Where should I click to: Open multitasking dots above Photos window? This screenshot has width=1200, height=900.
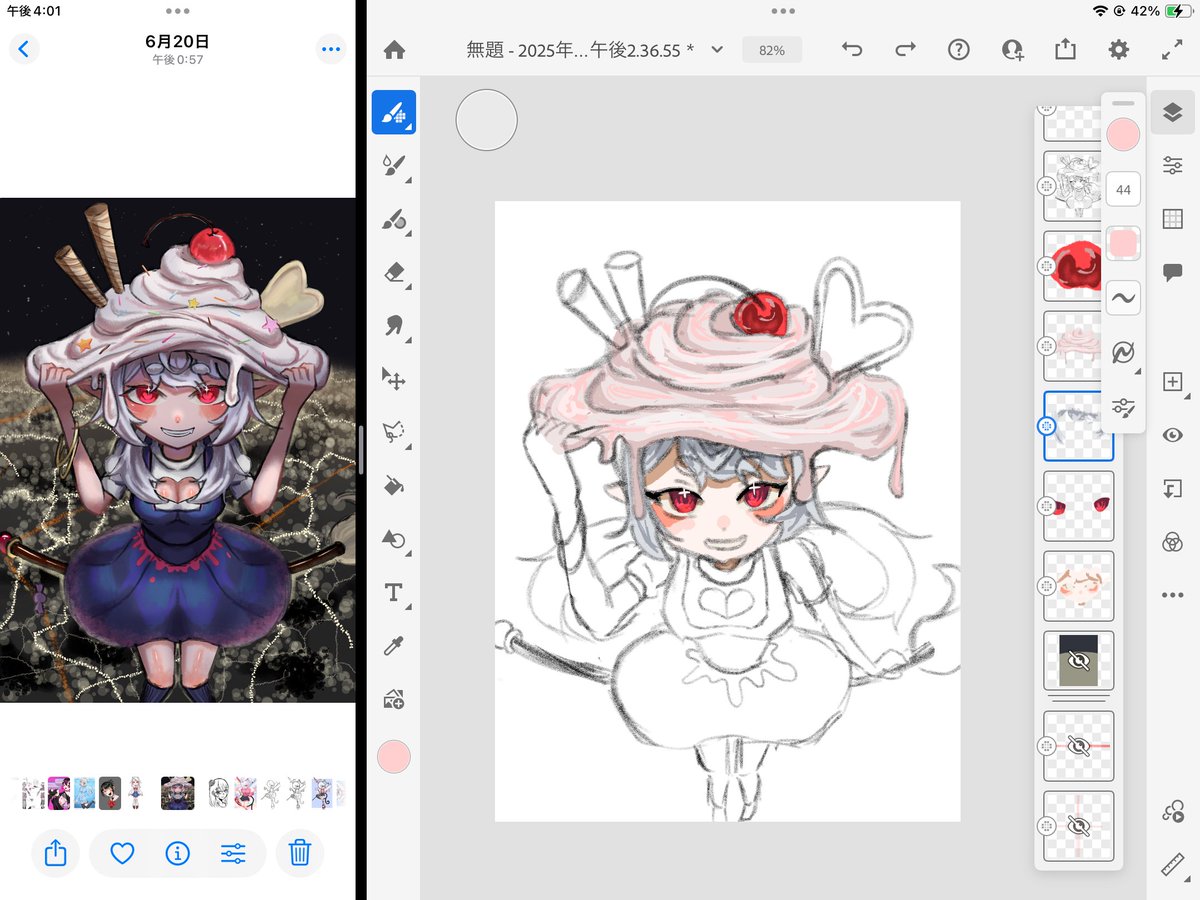pos(178,11)
